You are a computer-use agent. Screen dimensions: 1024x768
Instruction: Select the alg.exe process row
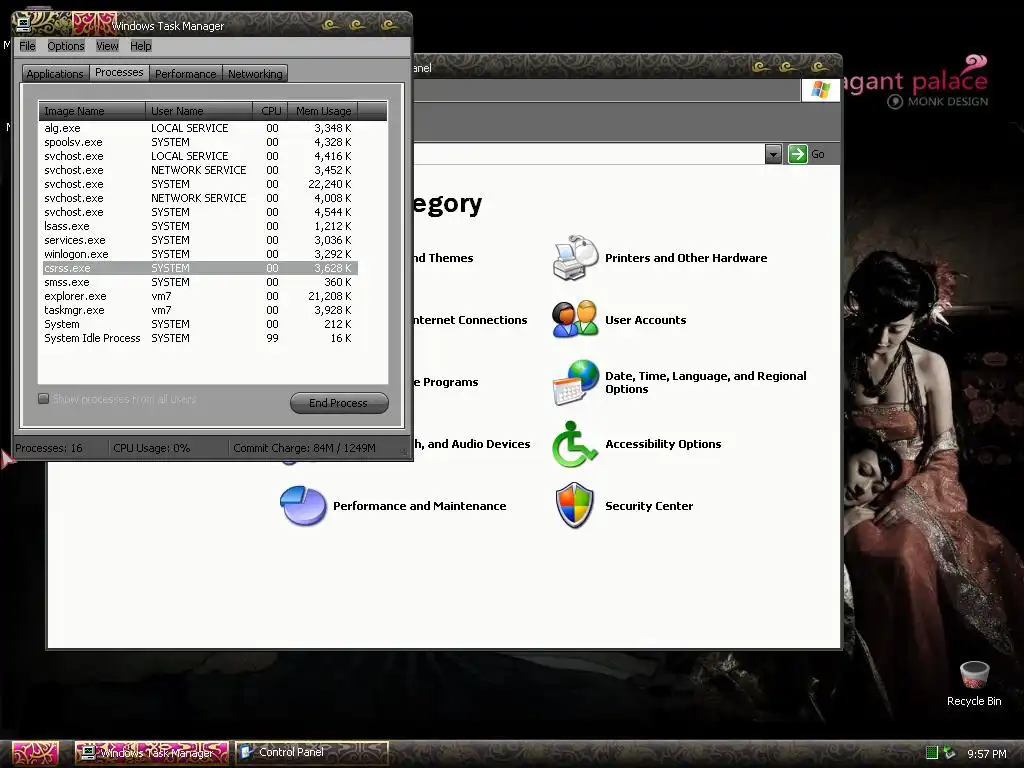pyautogui.click(x=199, y=128)
